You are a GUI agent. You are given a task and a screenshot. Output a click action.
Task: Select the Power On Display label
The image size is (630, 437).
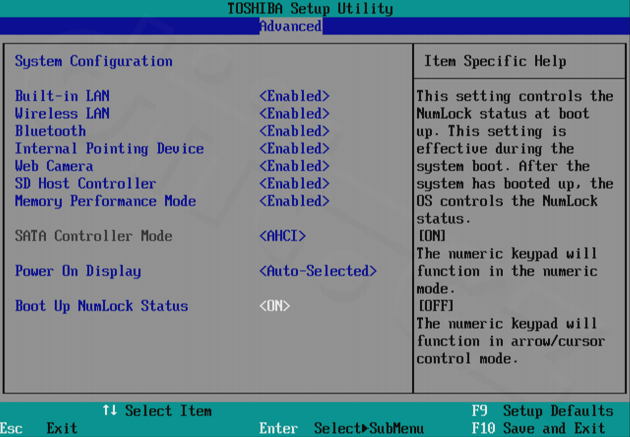[78, 271]
